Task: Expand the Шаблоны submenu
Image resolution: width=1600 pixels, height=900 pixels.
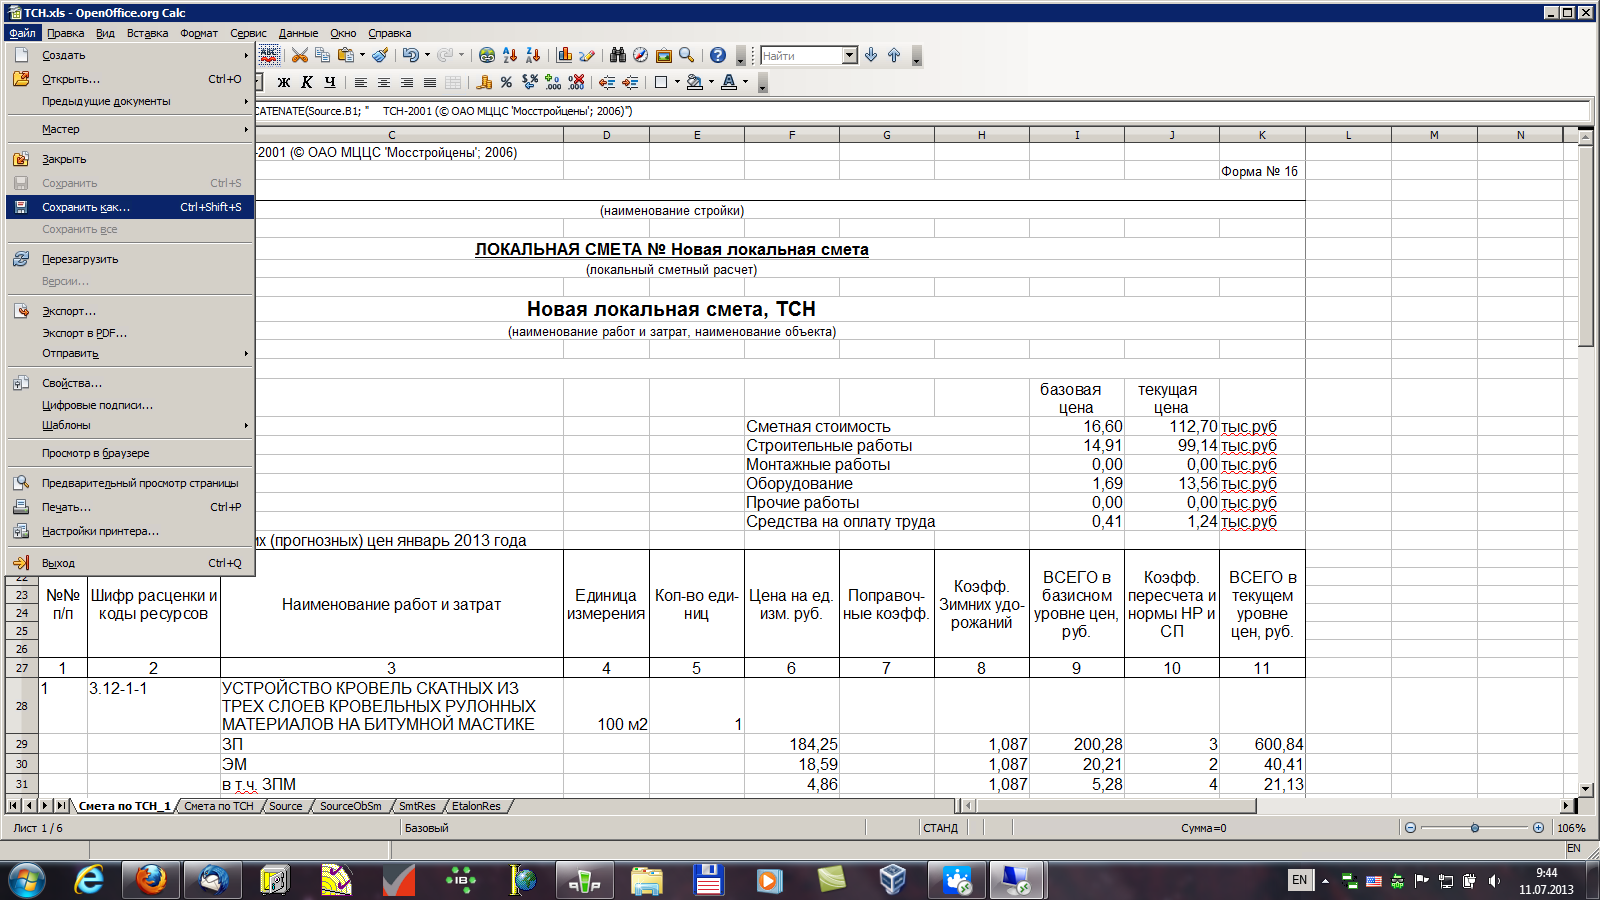Action: [130, 425]
